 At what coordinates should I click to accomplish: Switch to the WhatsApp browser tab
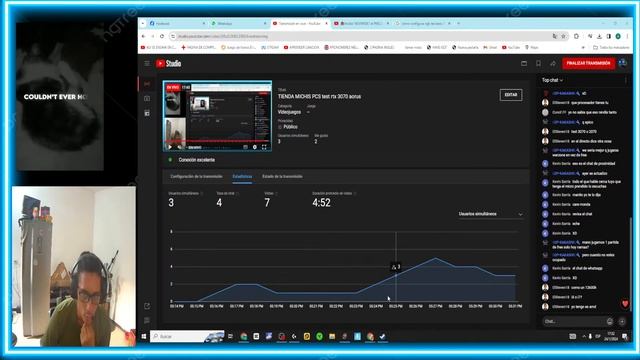(x=238, y=24)
